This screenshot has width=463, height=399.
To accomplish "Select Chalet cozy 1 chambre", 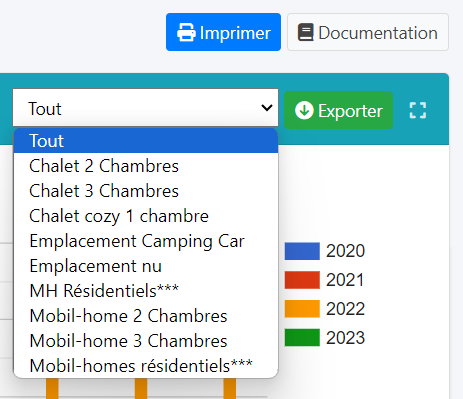I will click(x=146, y=216).
